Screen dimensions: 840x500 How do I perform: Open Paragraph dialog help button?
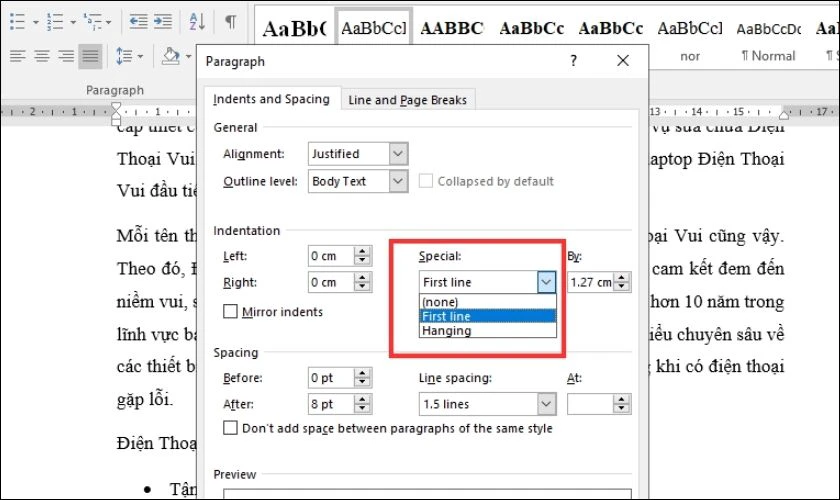[573, 61]
